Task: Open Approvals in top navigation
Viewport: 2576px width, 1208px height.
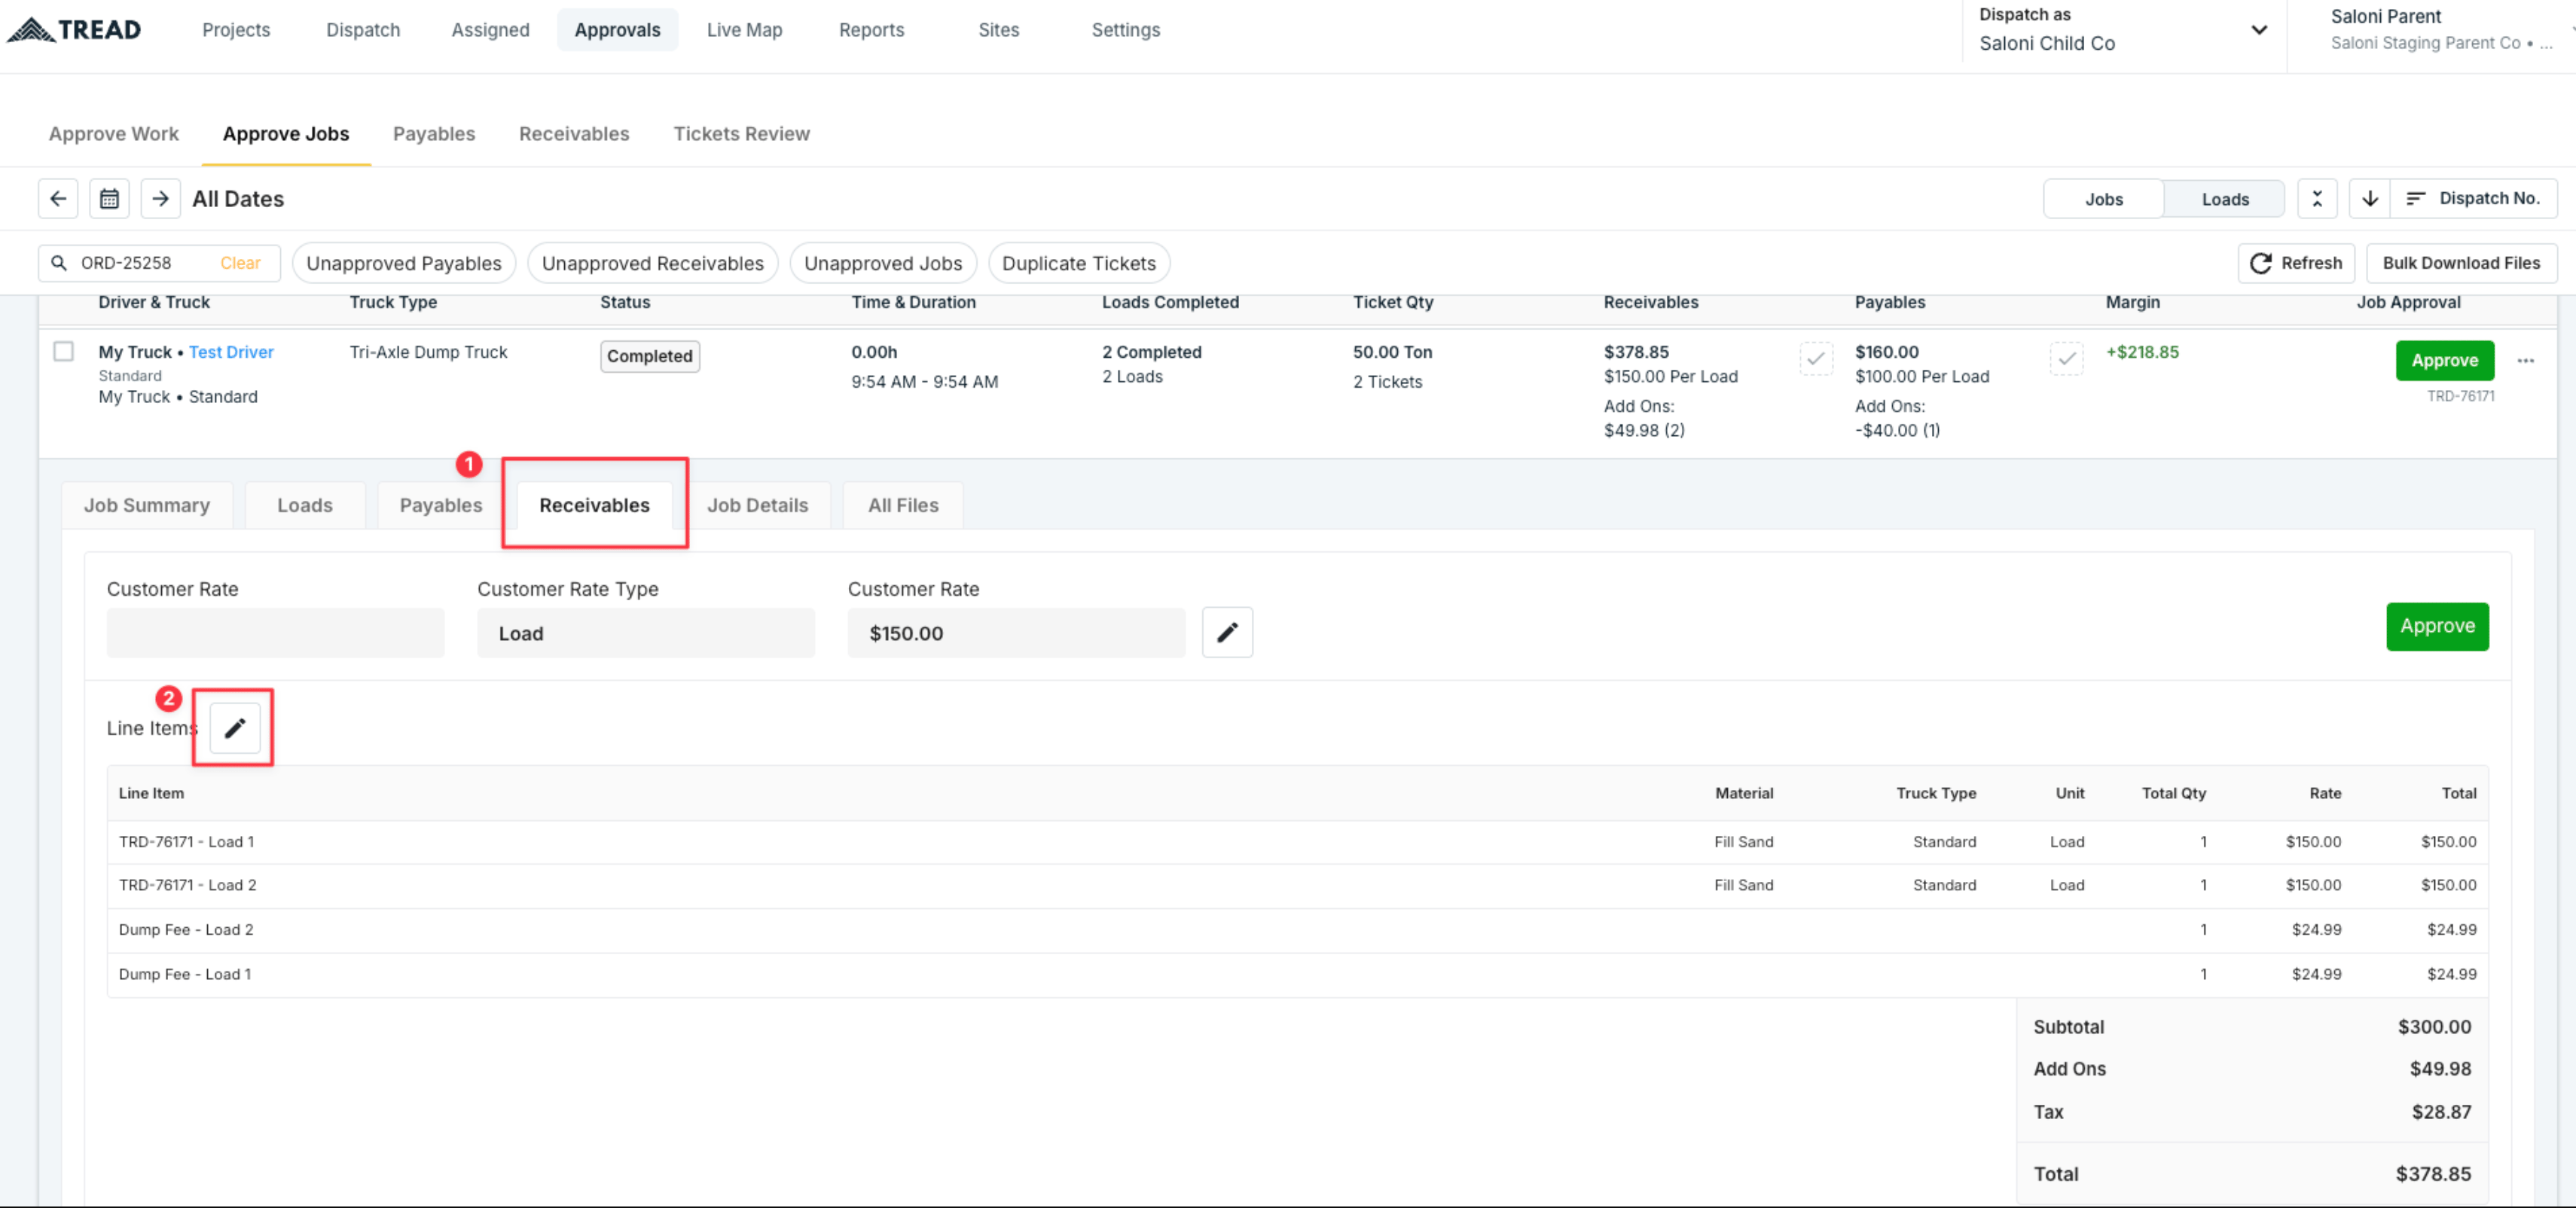Action: coord(617,30)
